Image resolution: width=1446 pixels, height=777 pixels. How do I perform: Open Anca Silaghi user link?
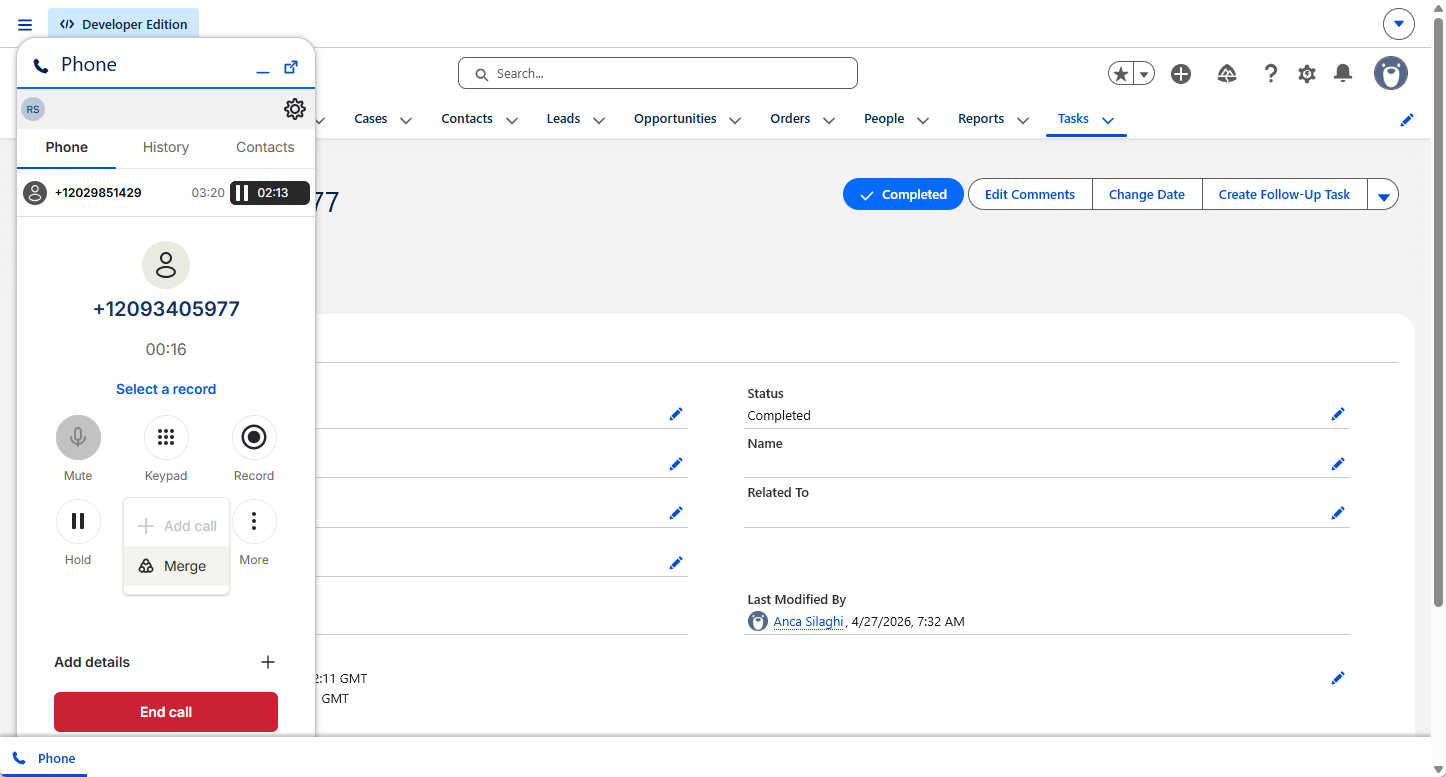pos(809,622)
